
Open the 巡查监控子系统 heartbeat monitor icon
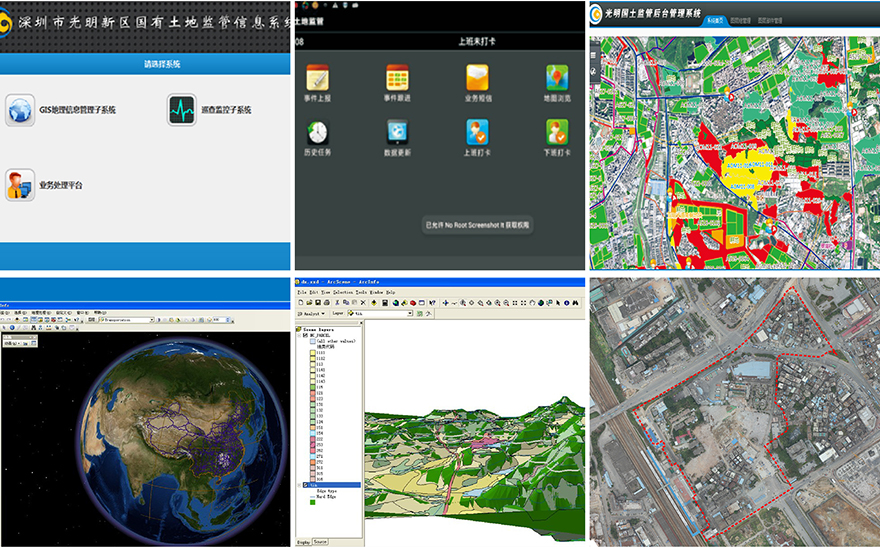pos(182,109)
